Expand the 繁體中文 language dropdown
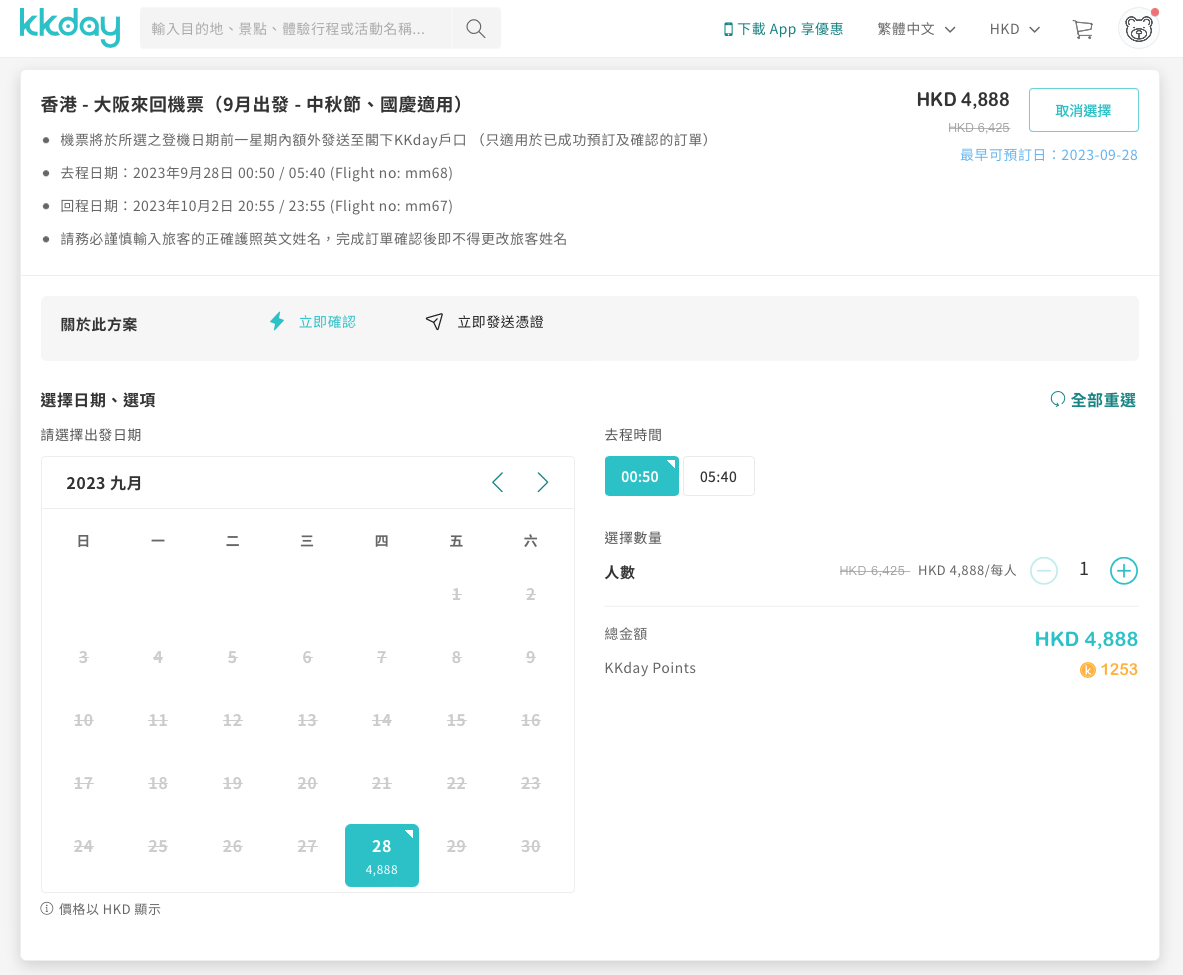1183x975 pixels. pos(916,29)
